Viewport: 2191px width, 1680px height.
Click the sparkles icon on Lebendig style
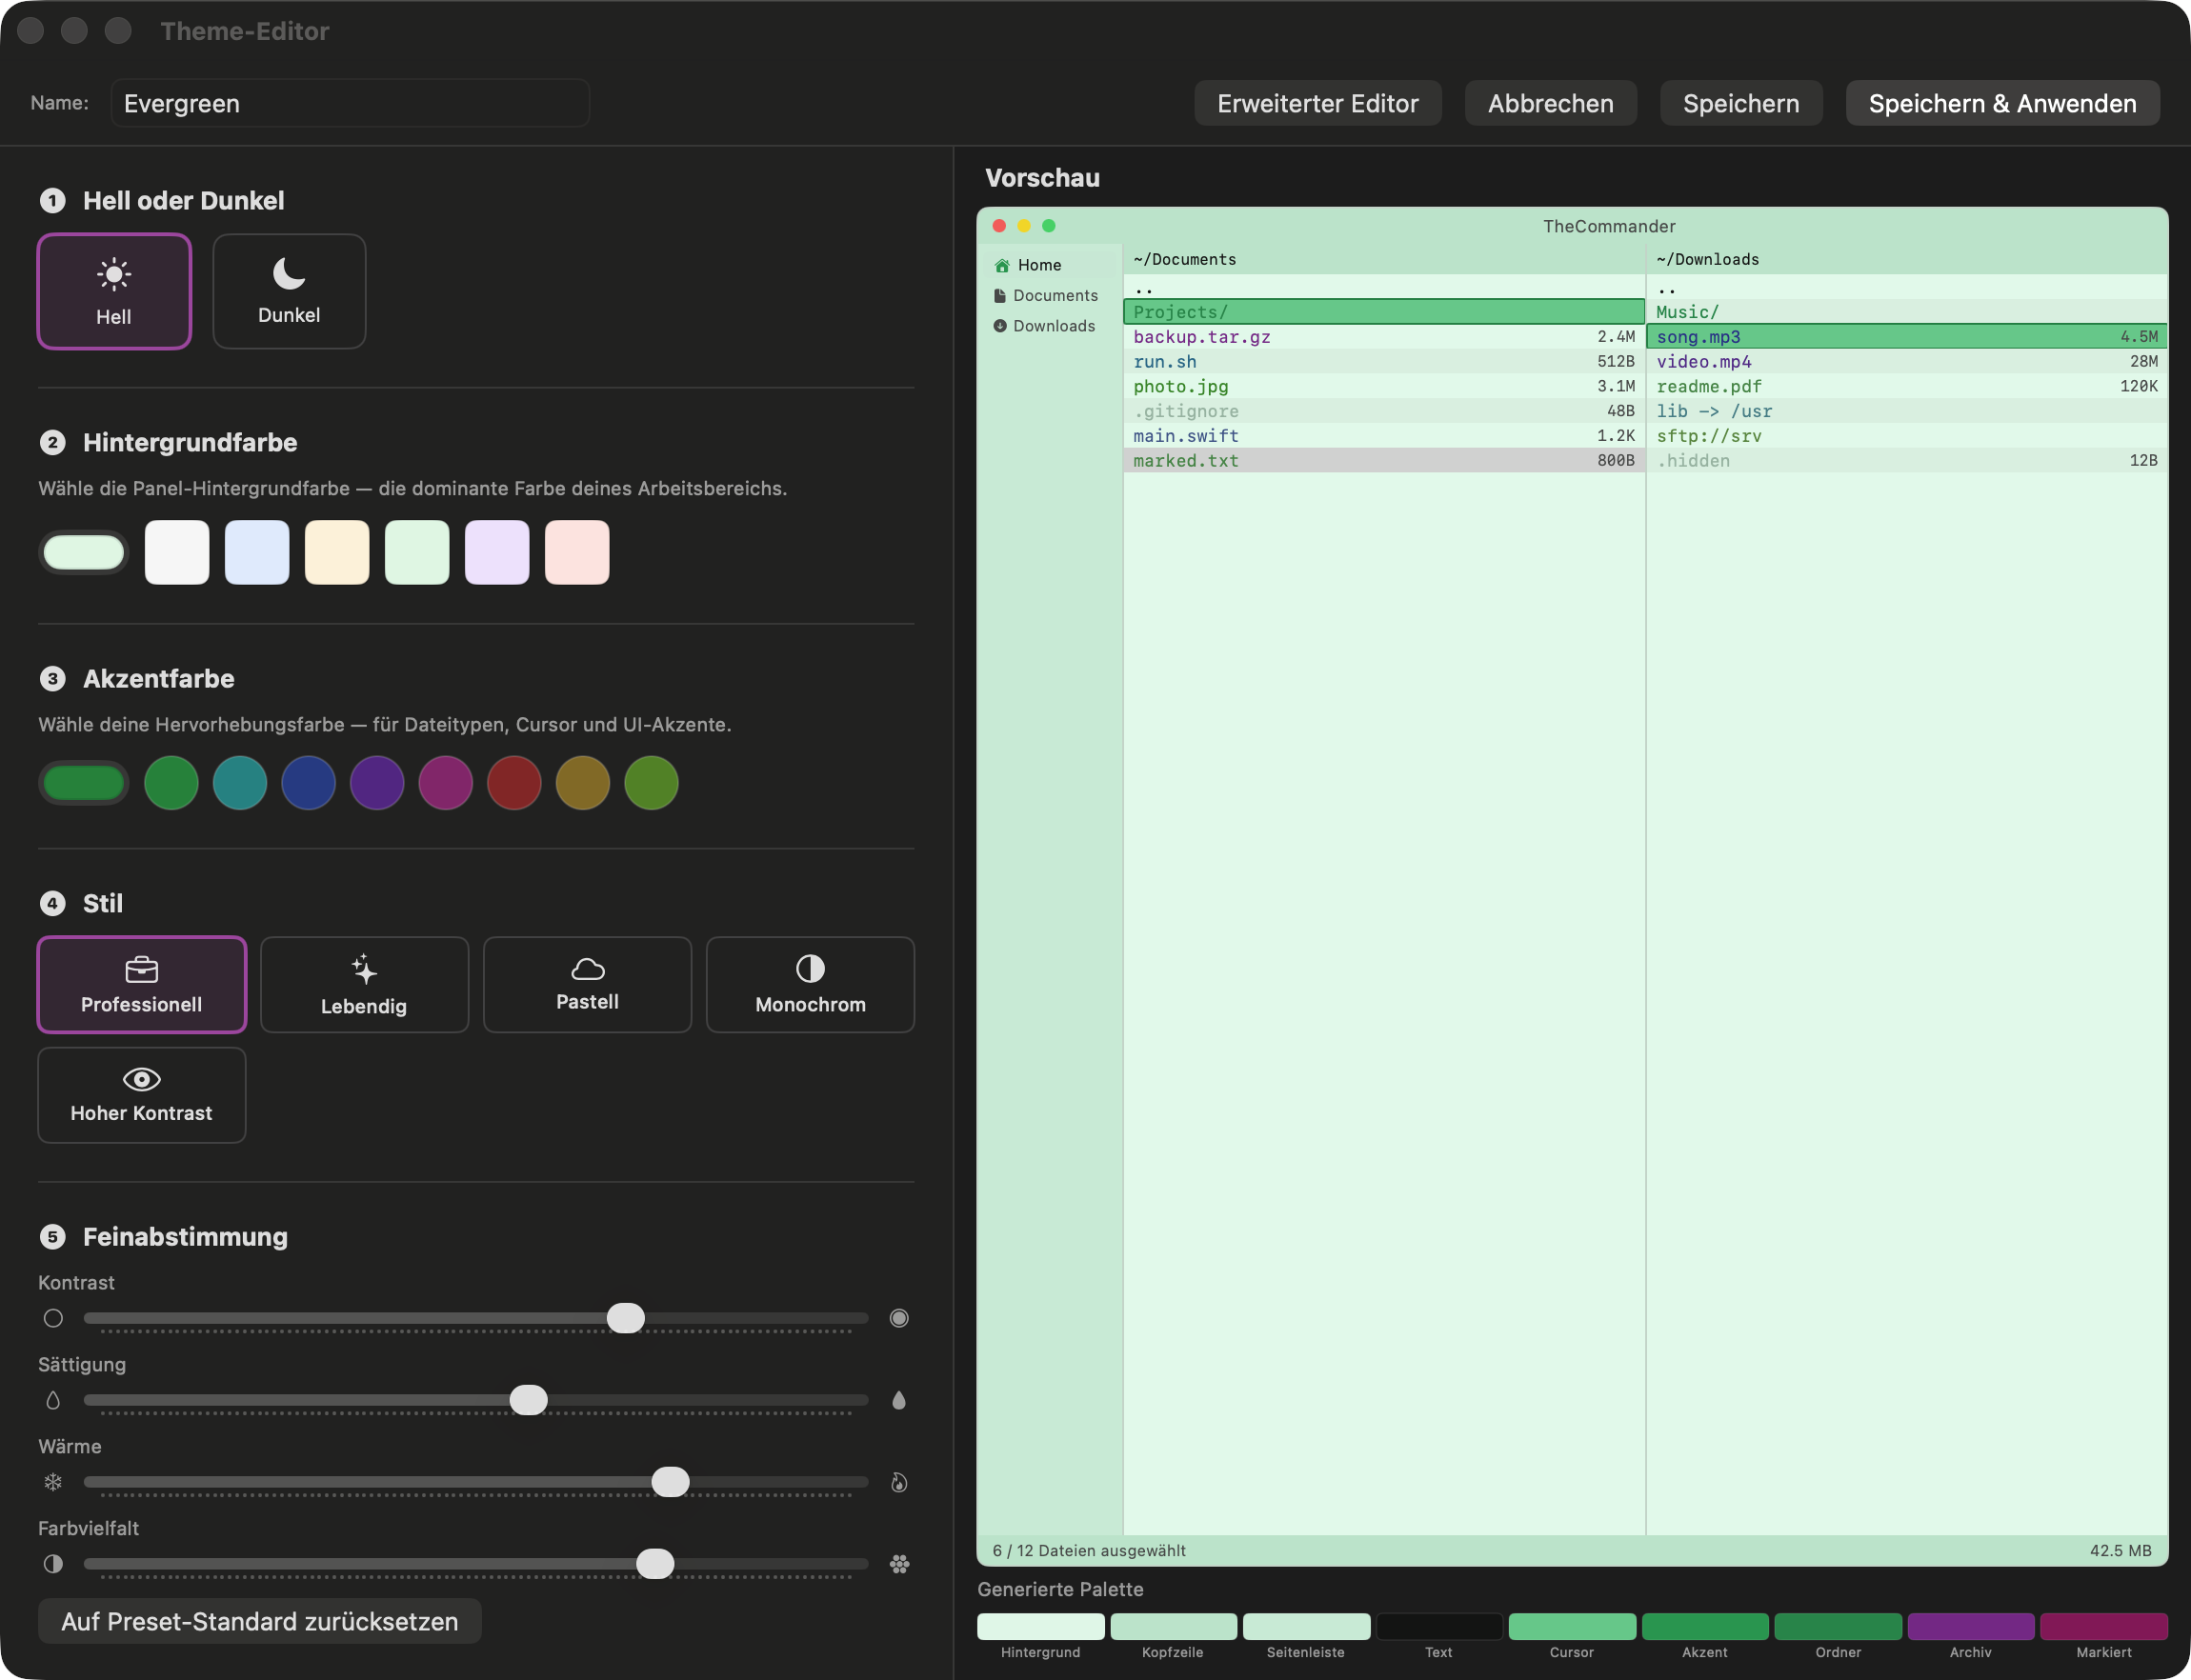point(364,968)
